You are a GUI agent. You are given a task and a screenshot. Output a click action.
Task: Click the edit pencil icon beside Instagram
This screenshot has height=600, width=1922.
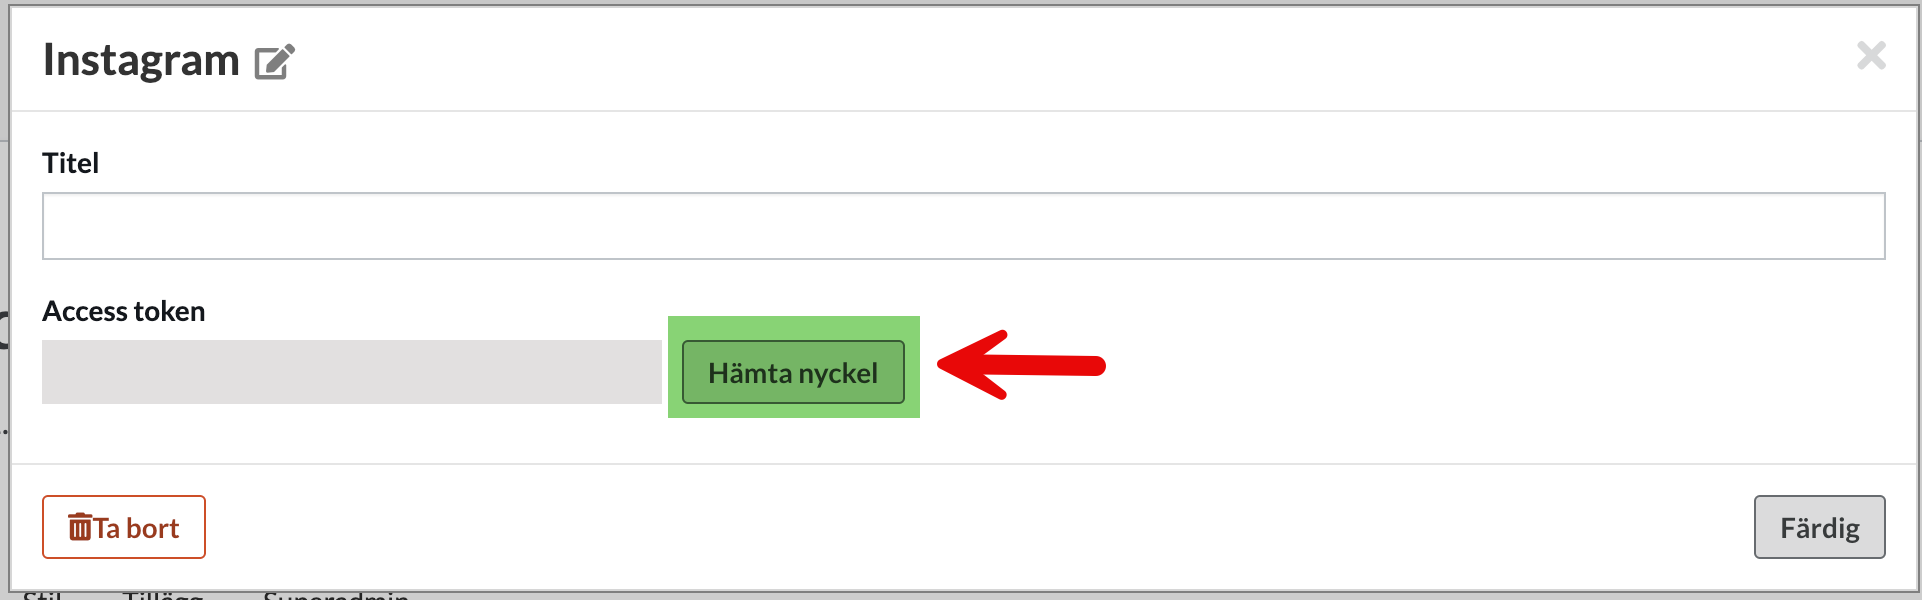tap(274, 62)
